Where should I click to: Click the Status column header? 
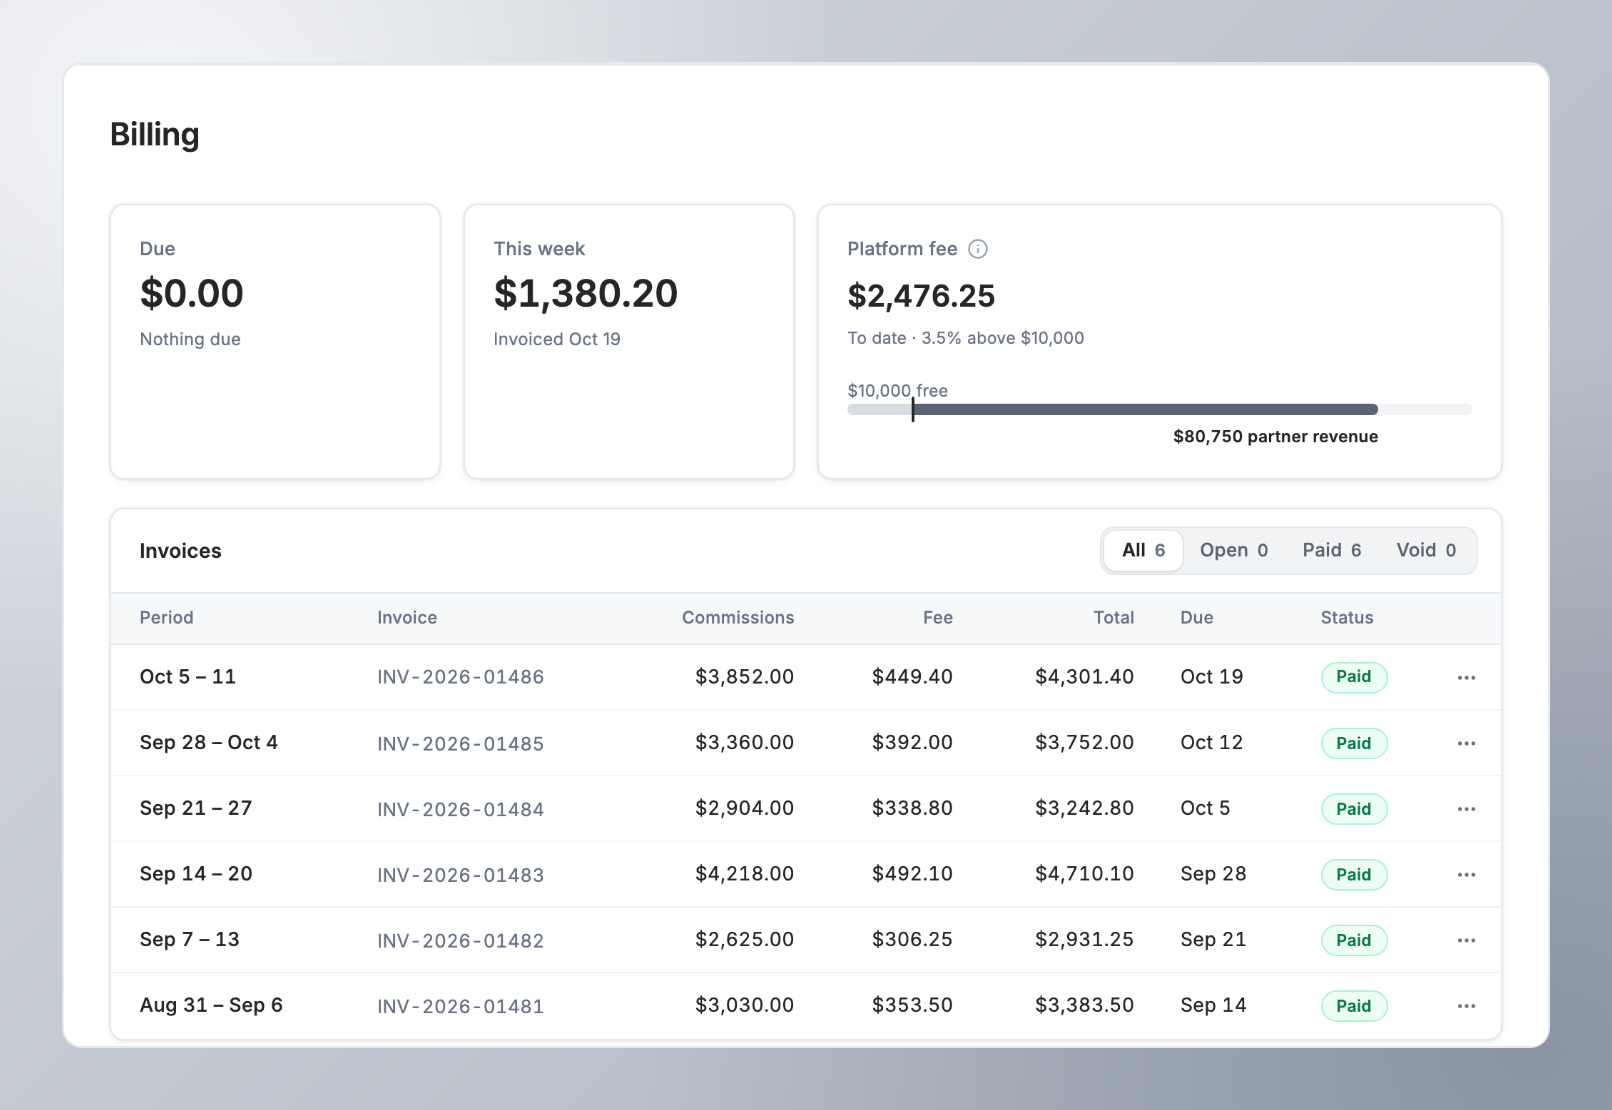click(1347, 618)
